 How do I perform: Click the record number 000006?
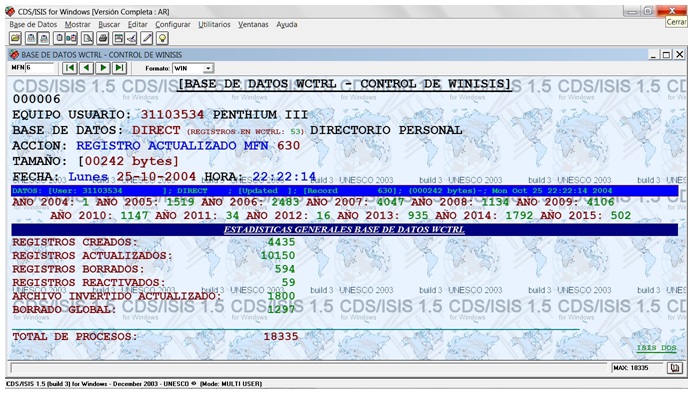pyautogui.click(x=36, y=99)
